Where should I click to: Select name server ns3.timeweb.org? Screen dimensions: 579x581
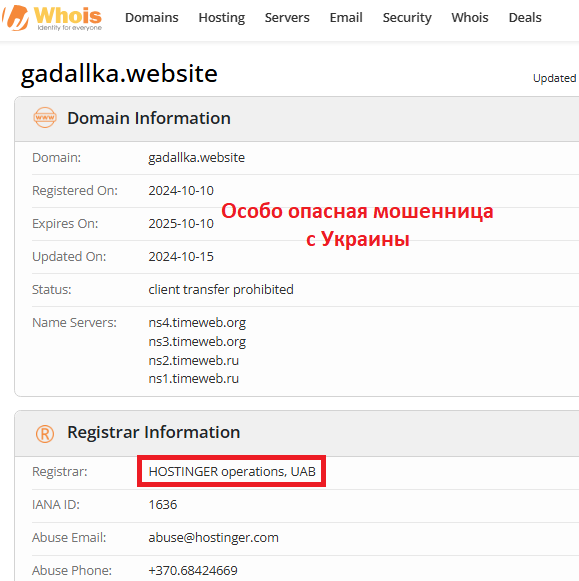click(x=197, y=341)
